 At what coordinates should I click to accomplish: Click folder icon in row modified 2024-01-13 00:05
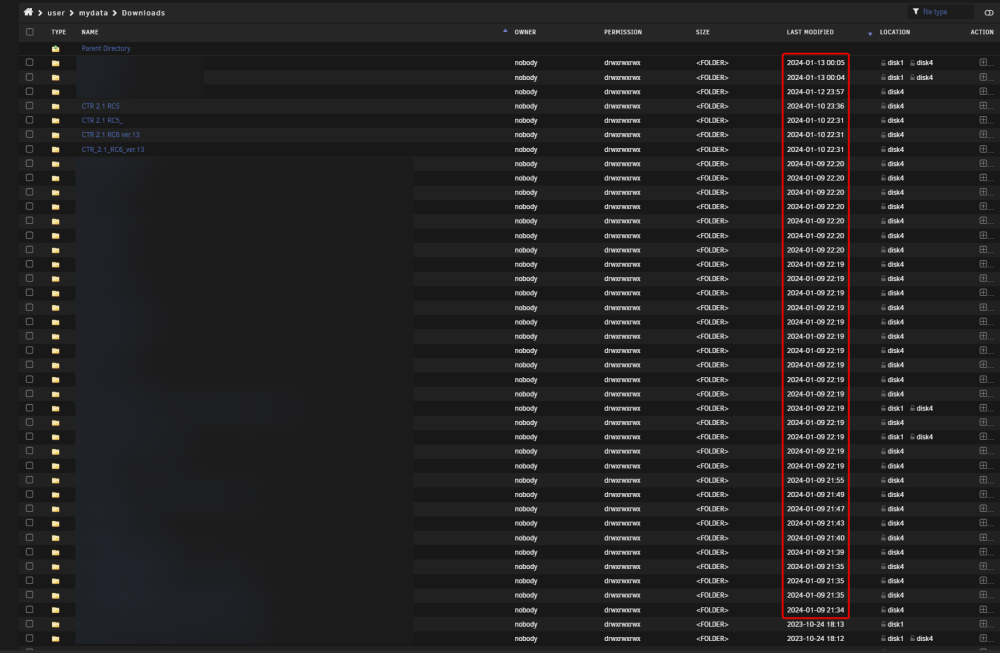[x=55, y=63]
